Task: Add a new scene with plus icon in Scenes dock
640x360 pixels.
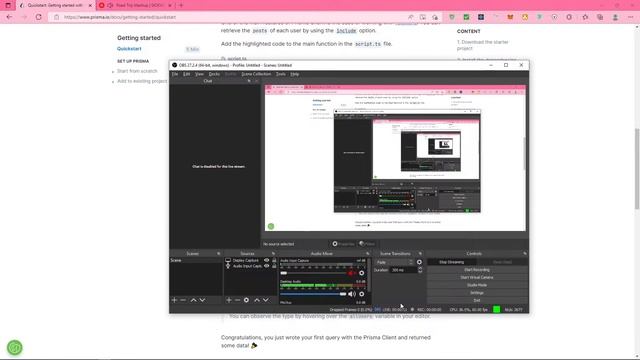Action: tap(174, 300)
